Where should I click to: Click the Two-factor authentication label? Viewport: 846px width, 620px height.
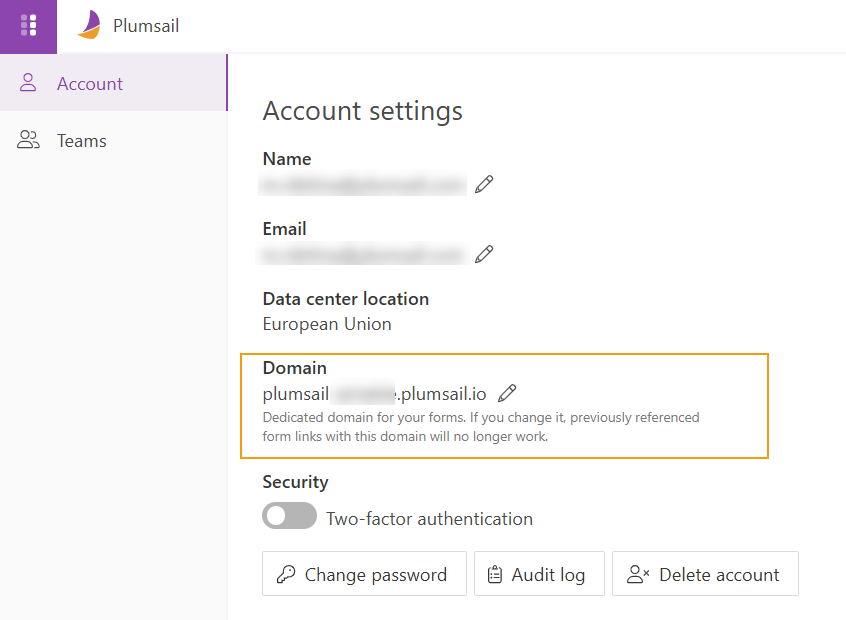pyautogui.click(x=429, y=519)
